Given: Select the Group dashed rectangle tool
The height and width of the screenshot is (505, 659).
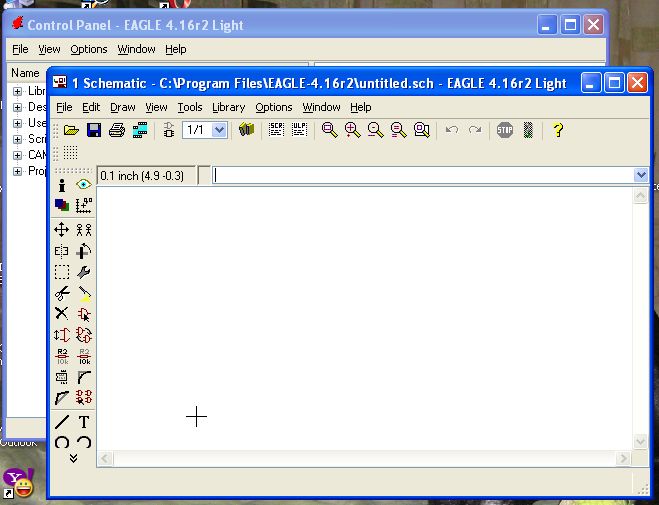Looking at the screenshot, I should tap(62, 272).
